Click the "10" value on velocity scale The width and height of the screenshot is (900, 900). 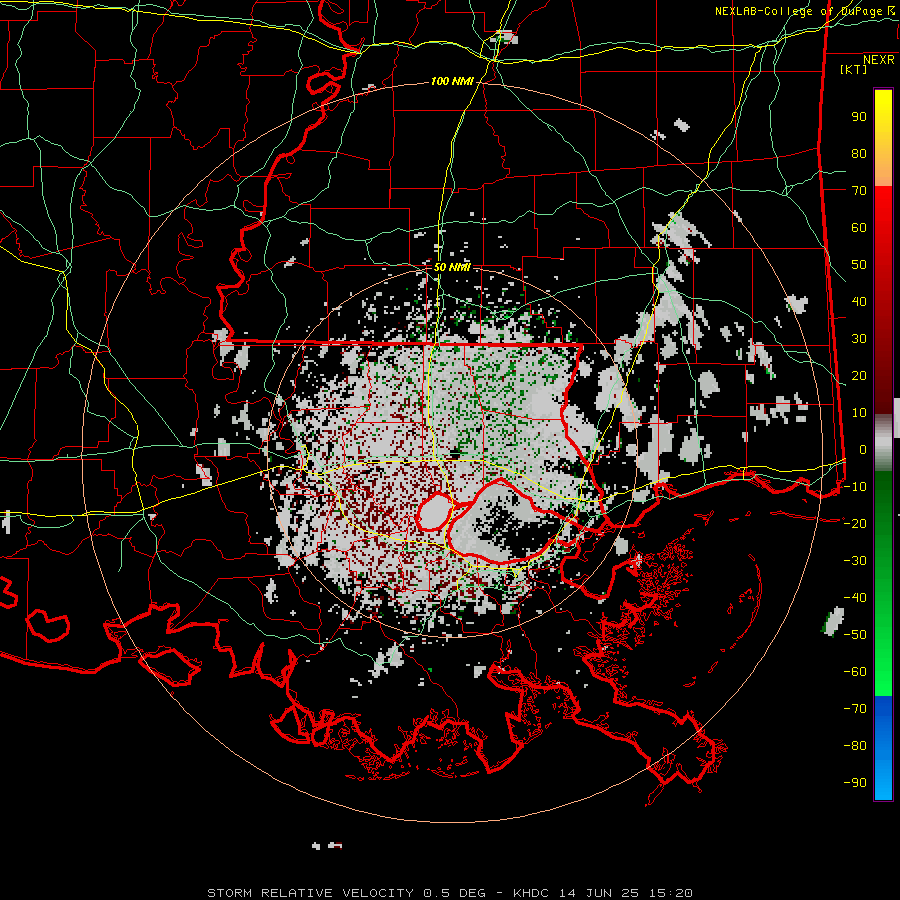pos(859,413)
